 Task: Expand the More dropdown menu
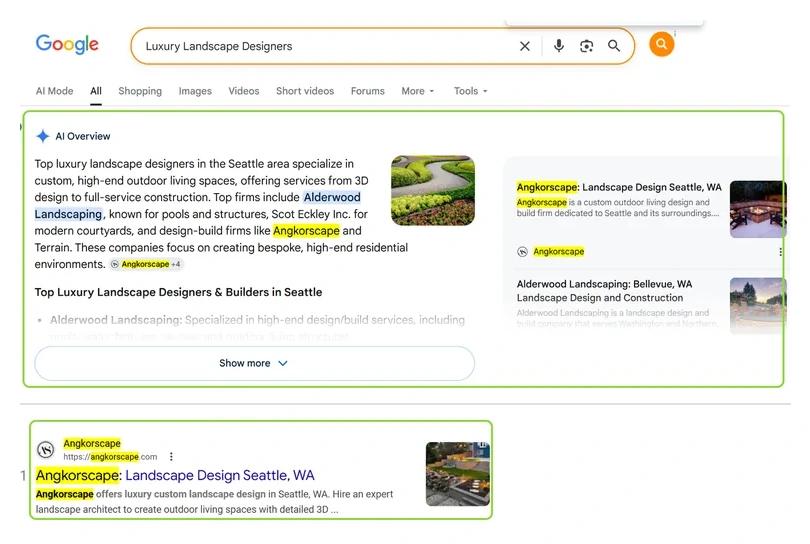417,91
